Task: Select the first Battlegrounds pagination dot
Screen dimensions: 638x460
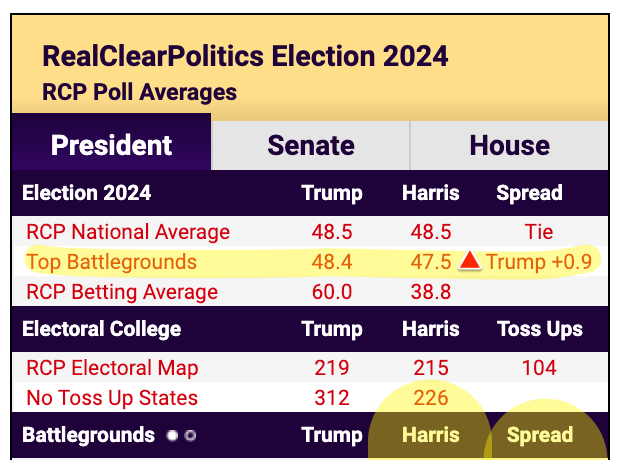Action: (173, 436)
